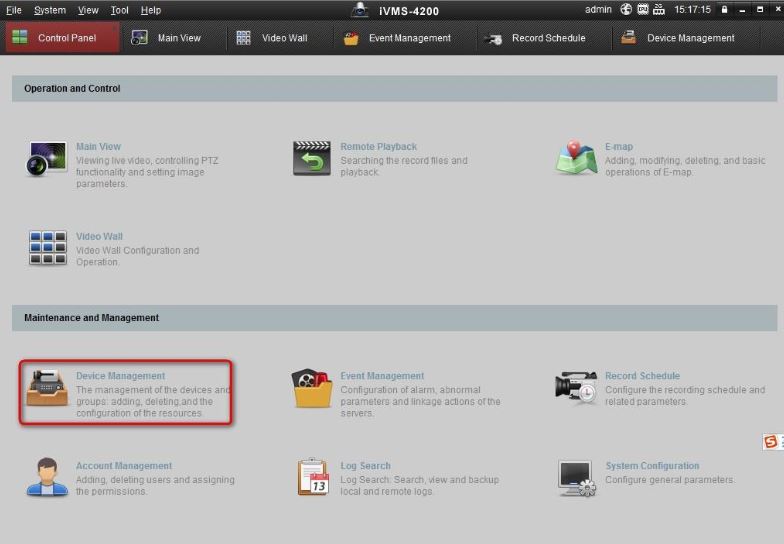Screen dimensions: 784x544
Task: Open the Main View link
Action: (x=98, y=146)
